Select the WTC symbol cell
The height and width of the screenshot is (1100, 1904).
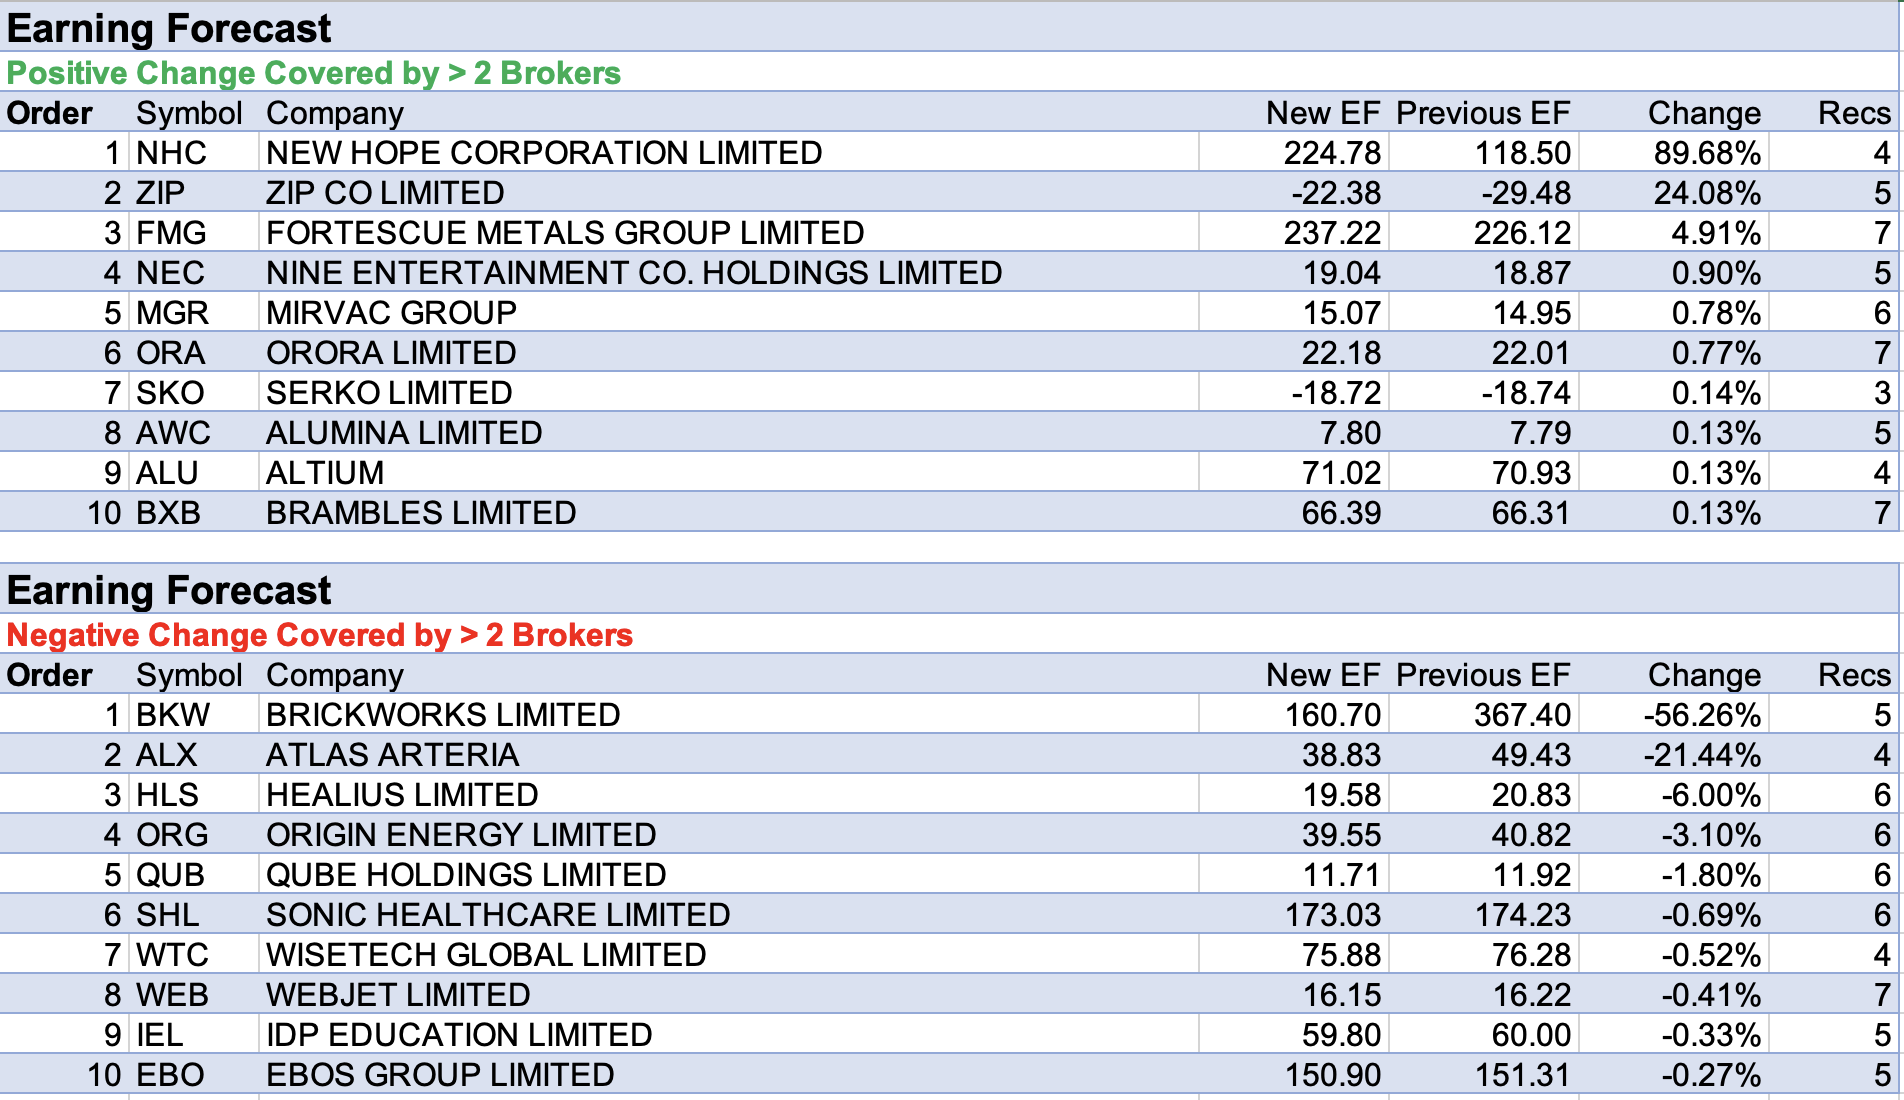pyautogui.click(x=172, y=955)
